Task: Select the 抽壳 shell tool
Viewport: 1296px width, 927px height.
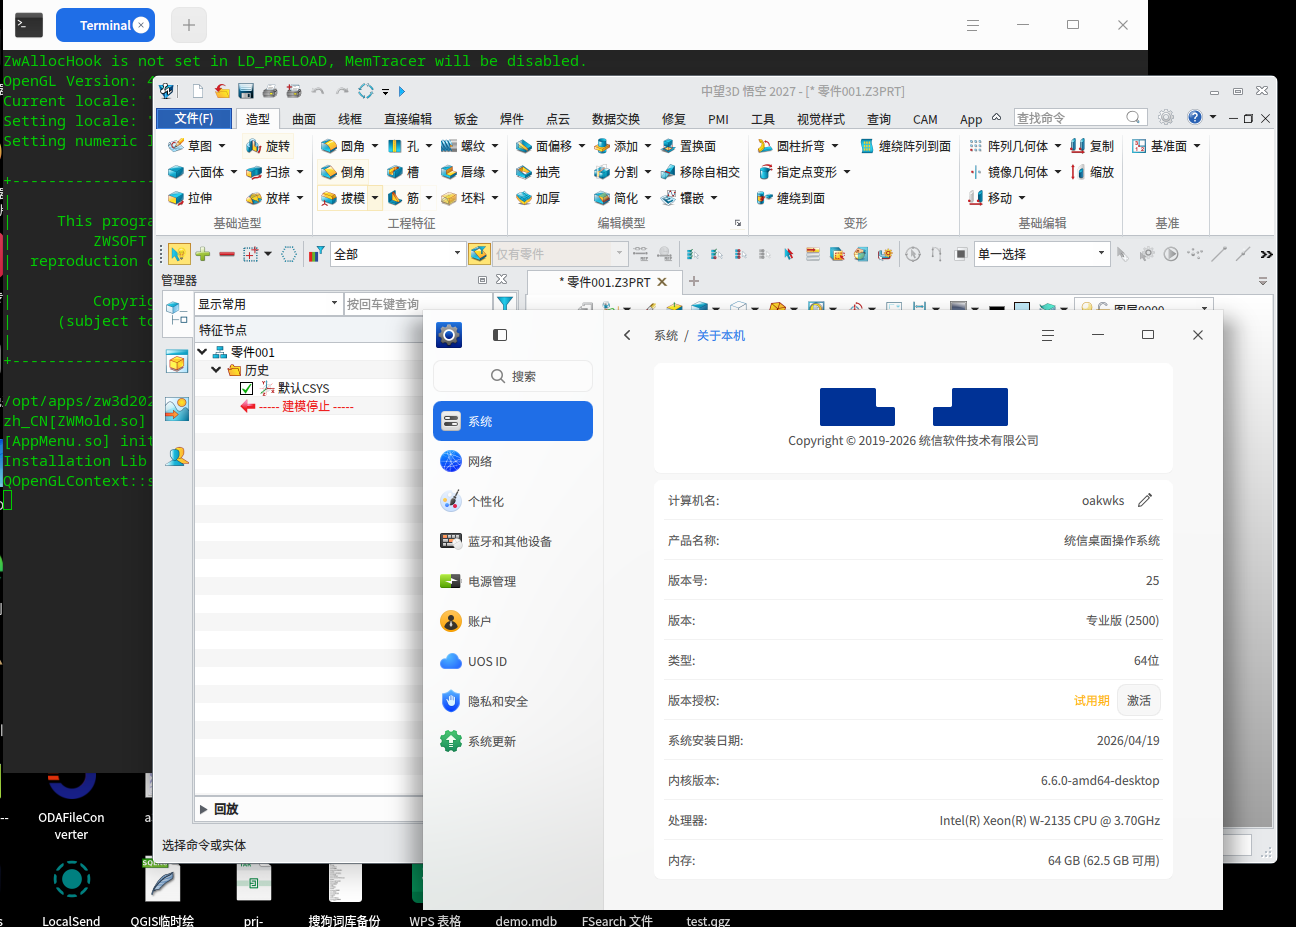Action: pos(538,172)
